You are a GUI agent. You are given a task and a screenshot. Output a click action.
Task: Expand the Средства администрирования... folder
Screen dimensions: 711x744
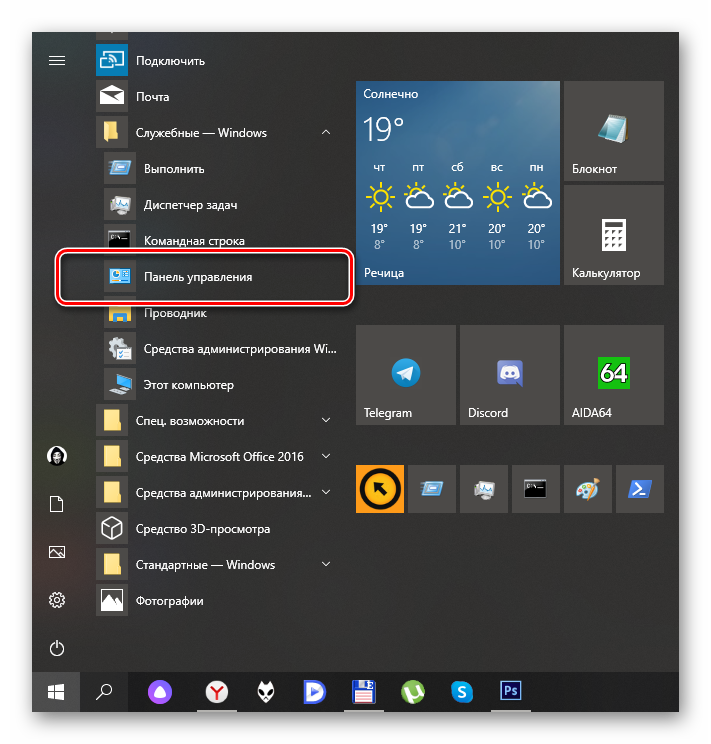pos(217,493)
